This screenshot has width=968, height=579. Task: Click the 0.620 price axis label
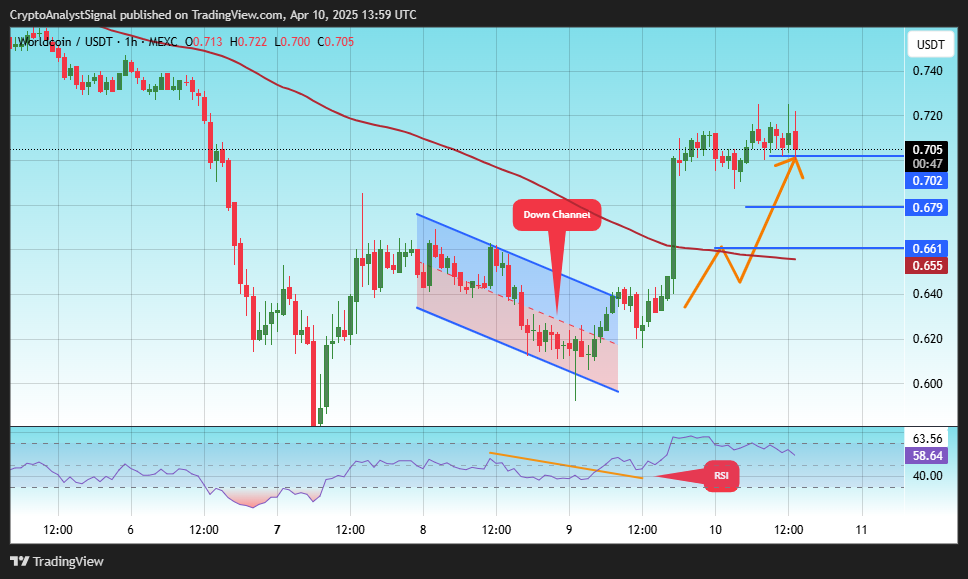[927, 339]
